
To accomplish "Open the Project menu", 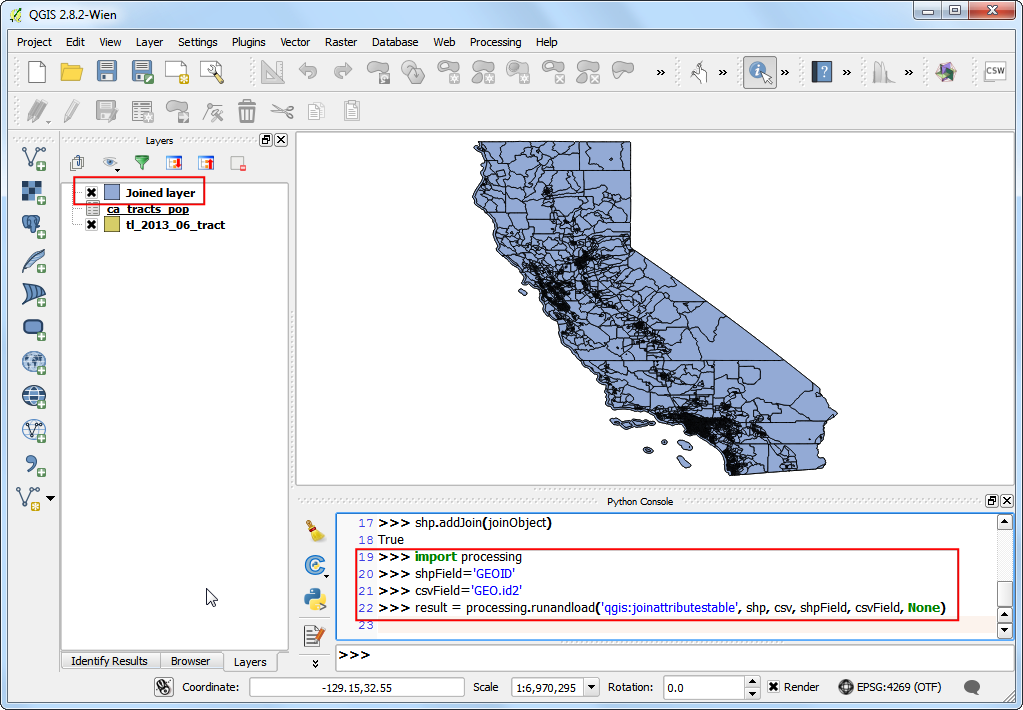I will (x=34, y=42).
